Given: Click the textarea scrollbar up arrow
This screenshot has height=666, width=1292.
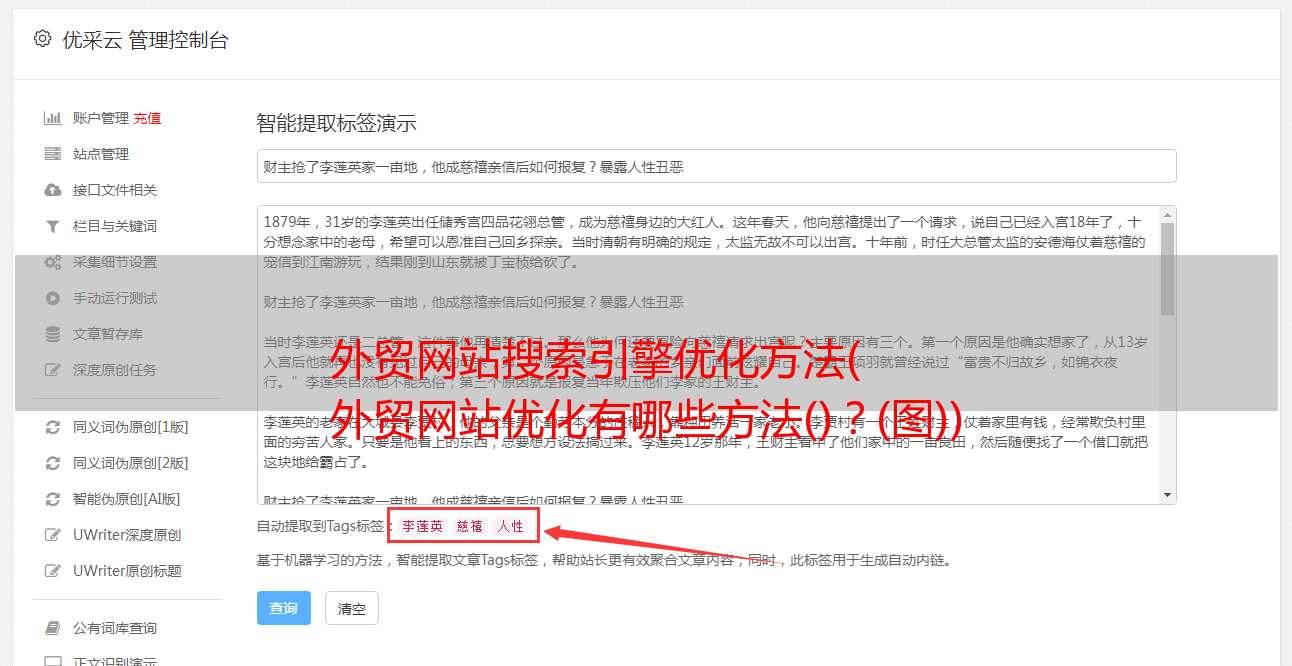Looking at the screenshot, I should pos(1168,215).
